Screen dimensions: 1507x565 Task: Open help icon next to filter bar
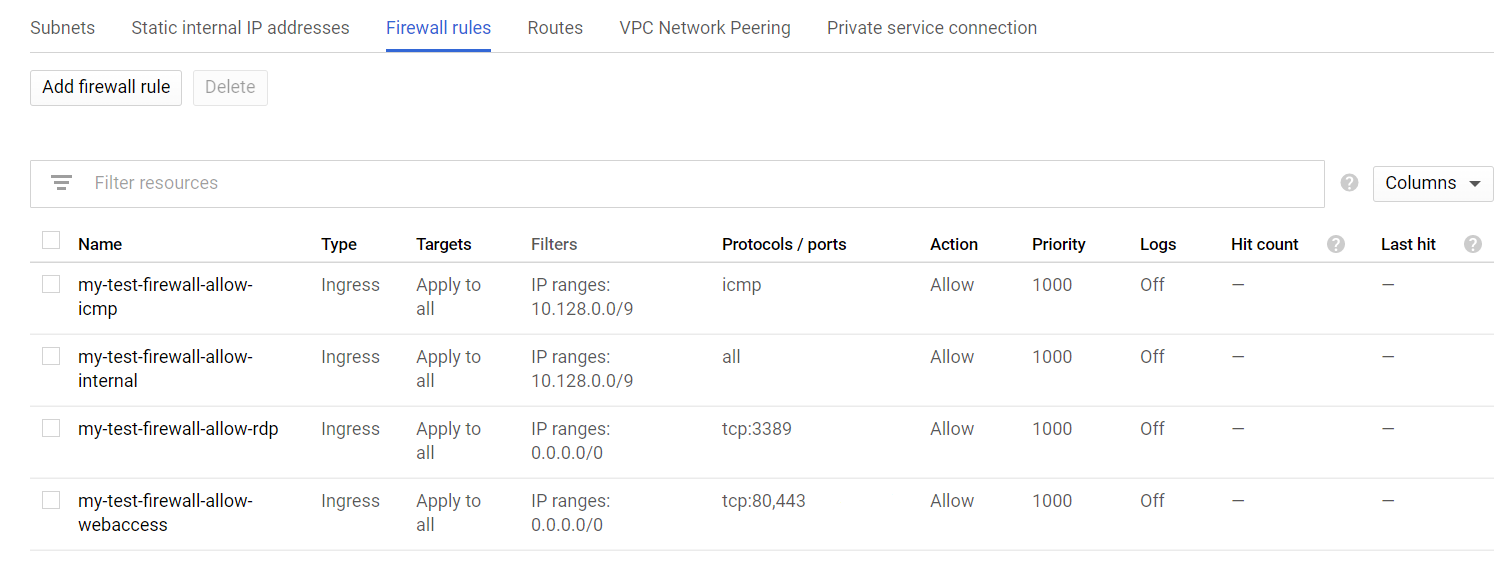coord(1349,183)
